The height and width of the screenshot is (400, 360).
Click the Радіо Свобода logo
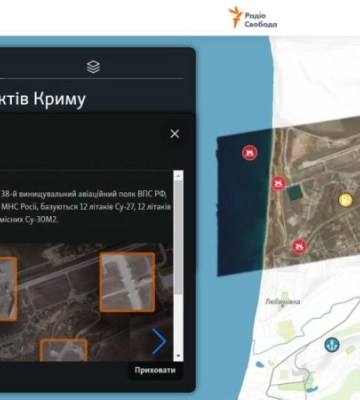pos(253,17)
